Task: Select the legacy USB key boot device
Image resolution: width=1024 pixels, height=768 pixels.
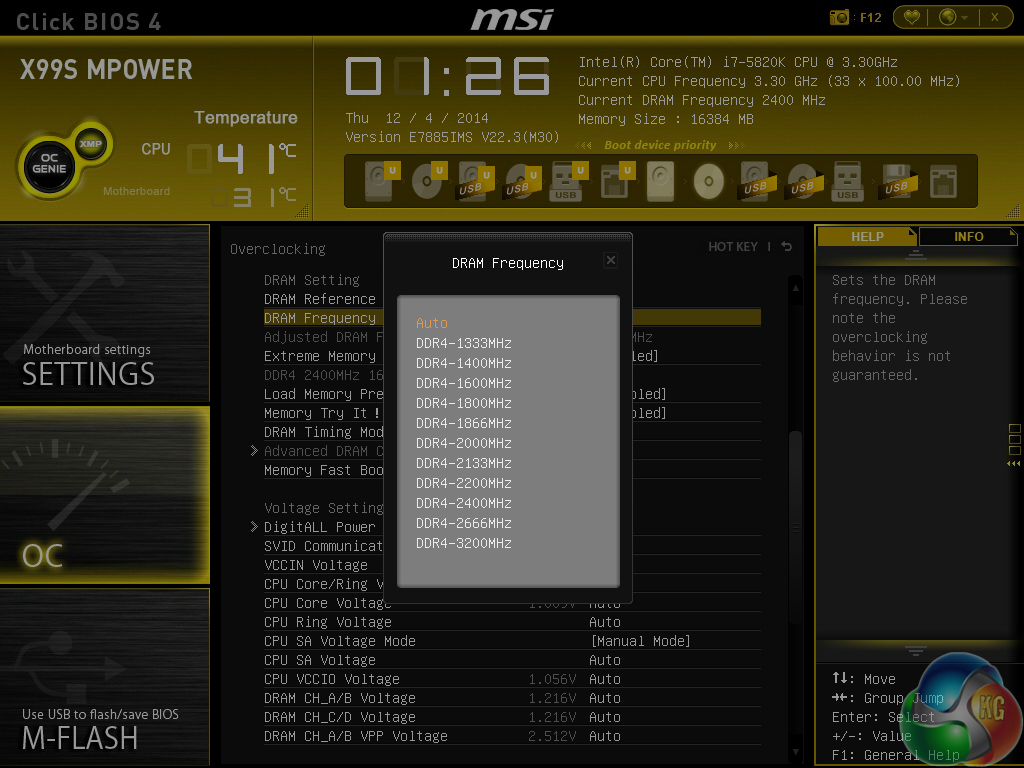Action: [848, 180]
